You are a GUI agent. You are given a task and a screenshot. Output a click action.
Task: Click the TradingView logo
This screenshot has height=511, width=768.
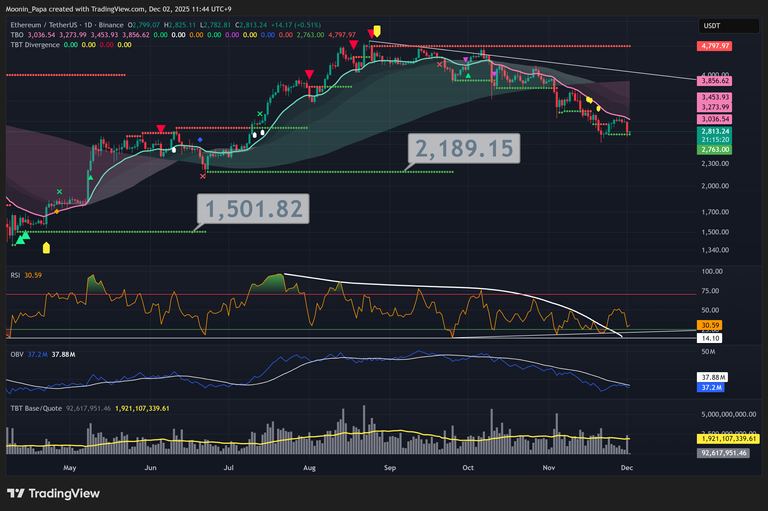pos(56,493)
